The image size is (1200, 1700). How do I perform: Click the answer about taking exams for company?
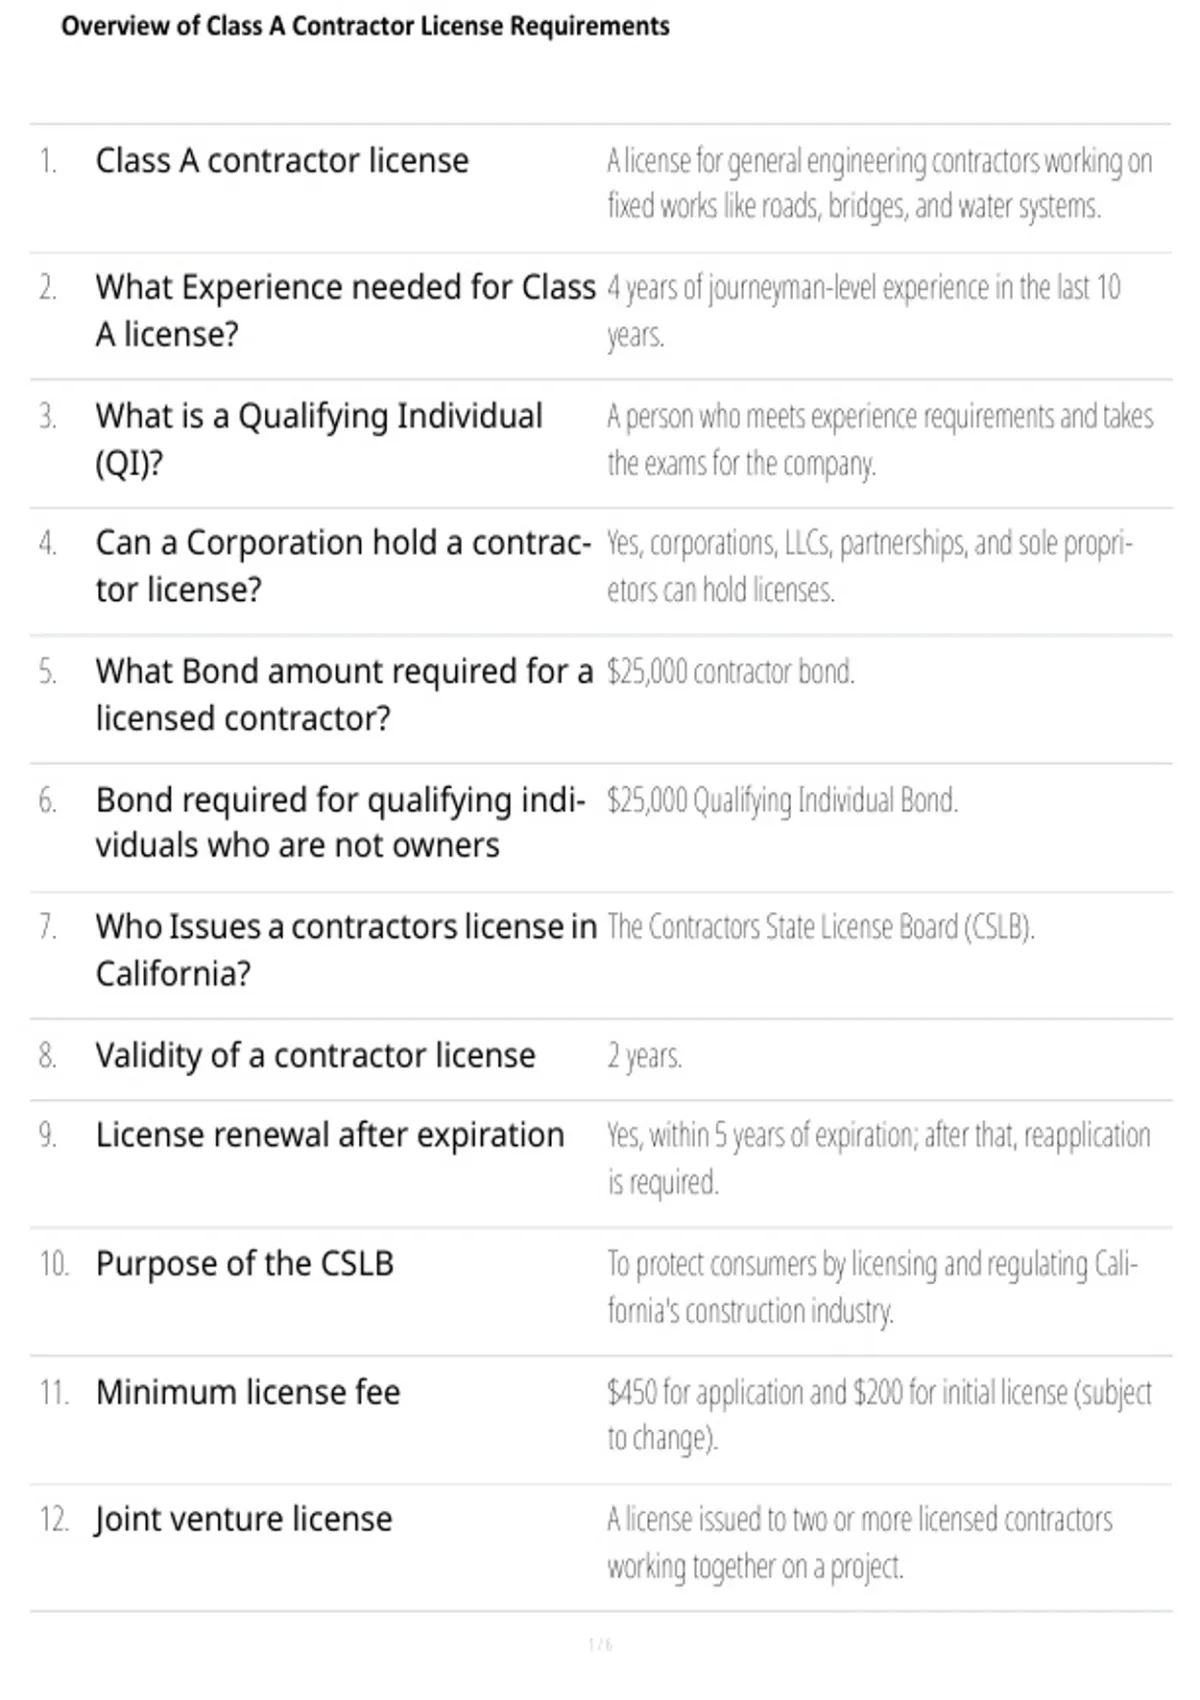[880, 439]
